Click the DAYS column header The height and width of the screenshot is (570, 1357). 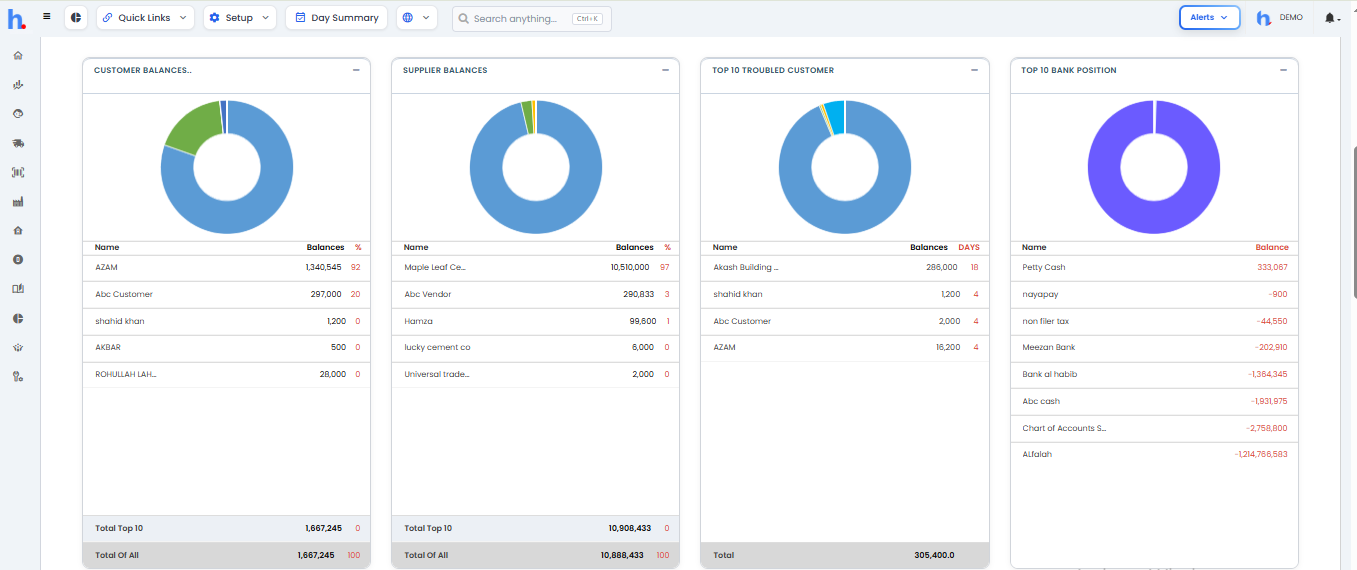coord(969,247)
